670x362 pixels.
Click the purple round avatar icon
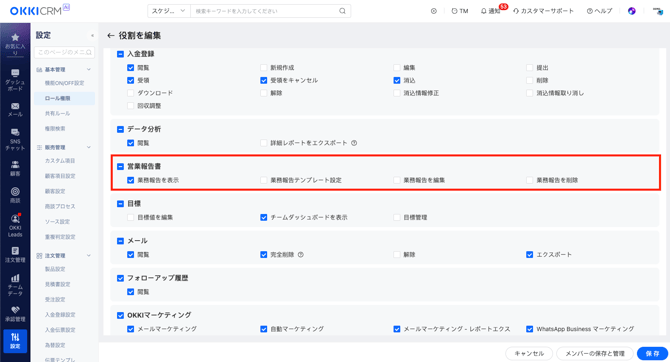tap(632, 11)
